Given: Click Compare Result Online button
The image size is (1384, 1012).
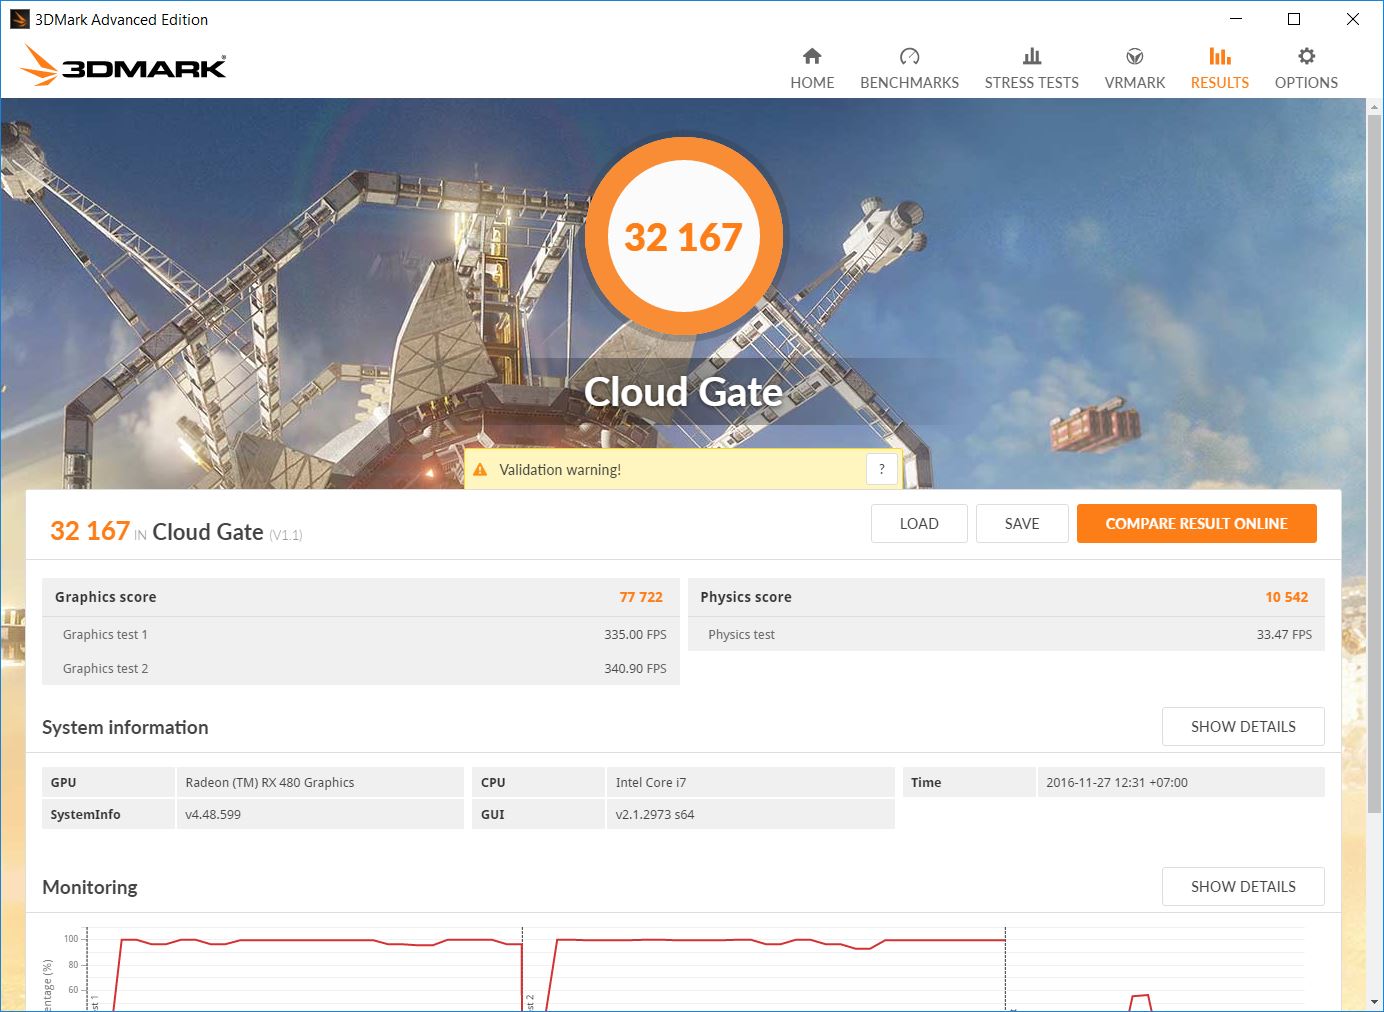Looking at the screenshot, I should tap(1196, 524).
